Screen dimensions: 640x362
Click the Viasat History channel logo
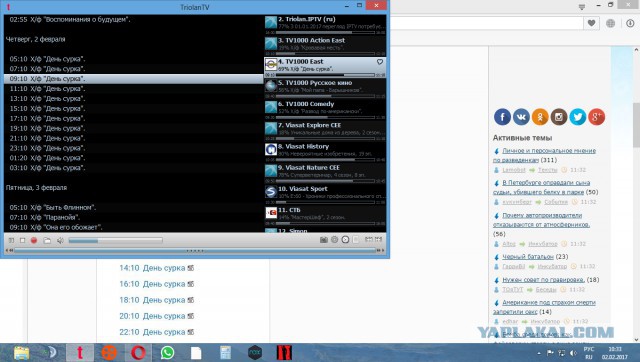pos(271,149)
